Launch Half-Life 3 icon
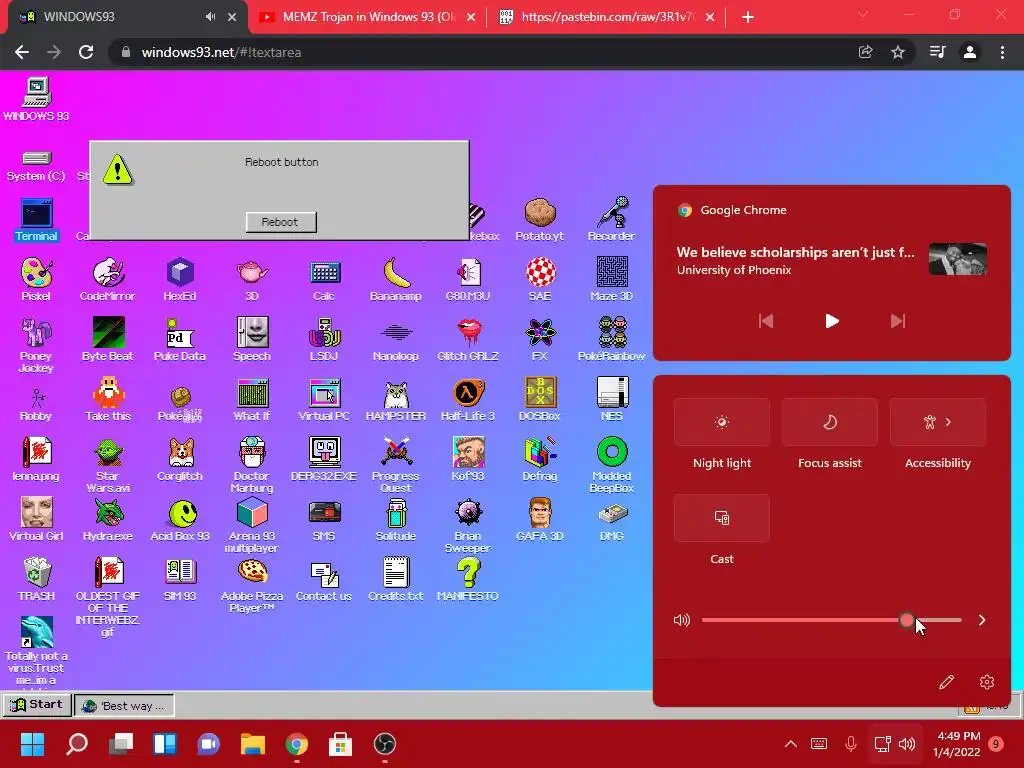 [x=468, y=399]
